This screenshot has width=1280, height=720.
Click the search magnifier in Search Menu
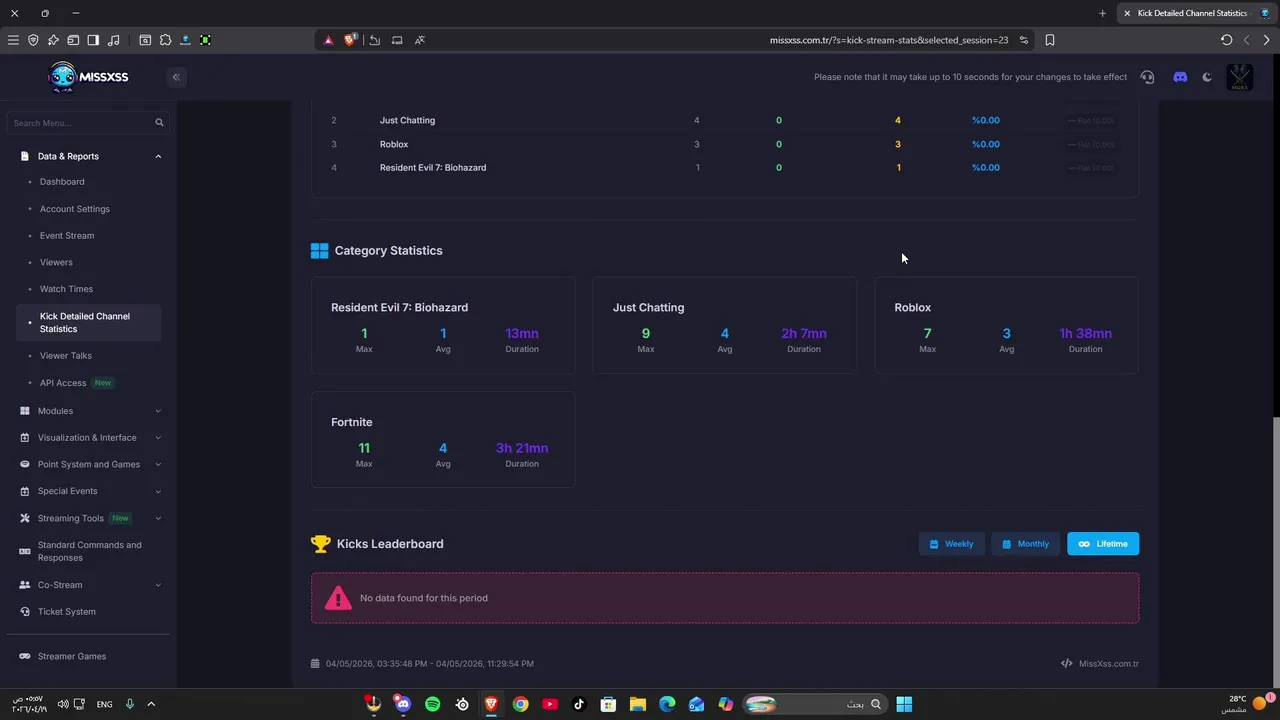coord(159,123)
